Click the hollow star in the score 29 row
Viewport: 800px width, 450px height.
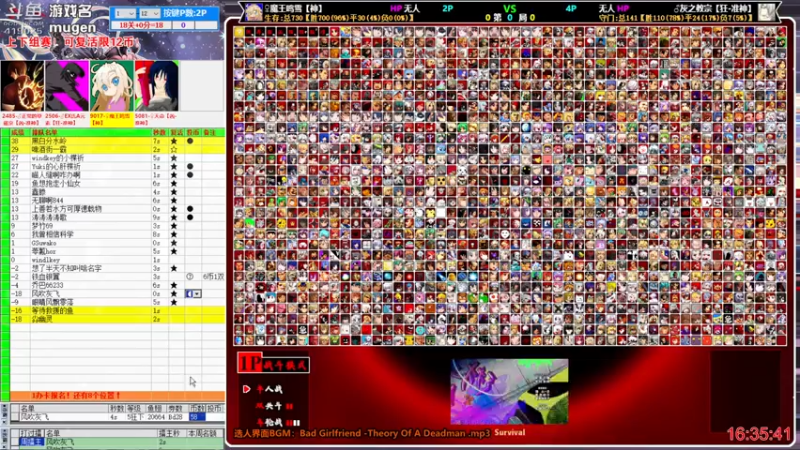click(x=174, y=149)
